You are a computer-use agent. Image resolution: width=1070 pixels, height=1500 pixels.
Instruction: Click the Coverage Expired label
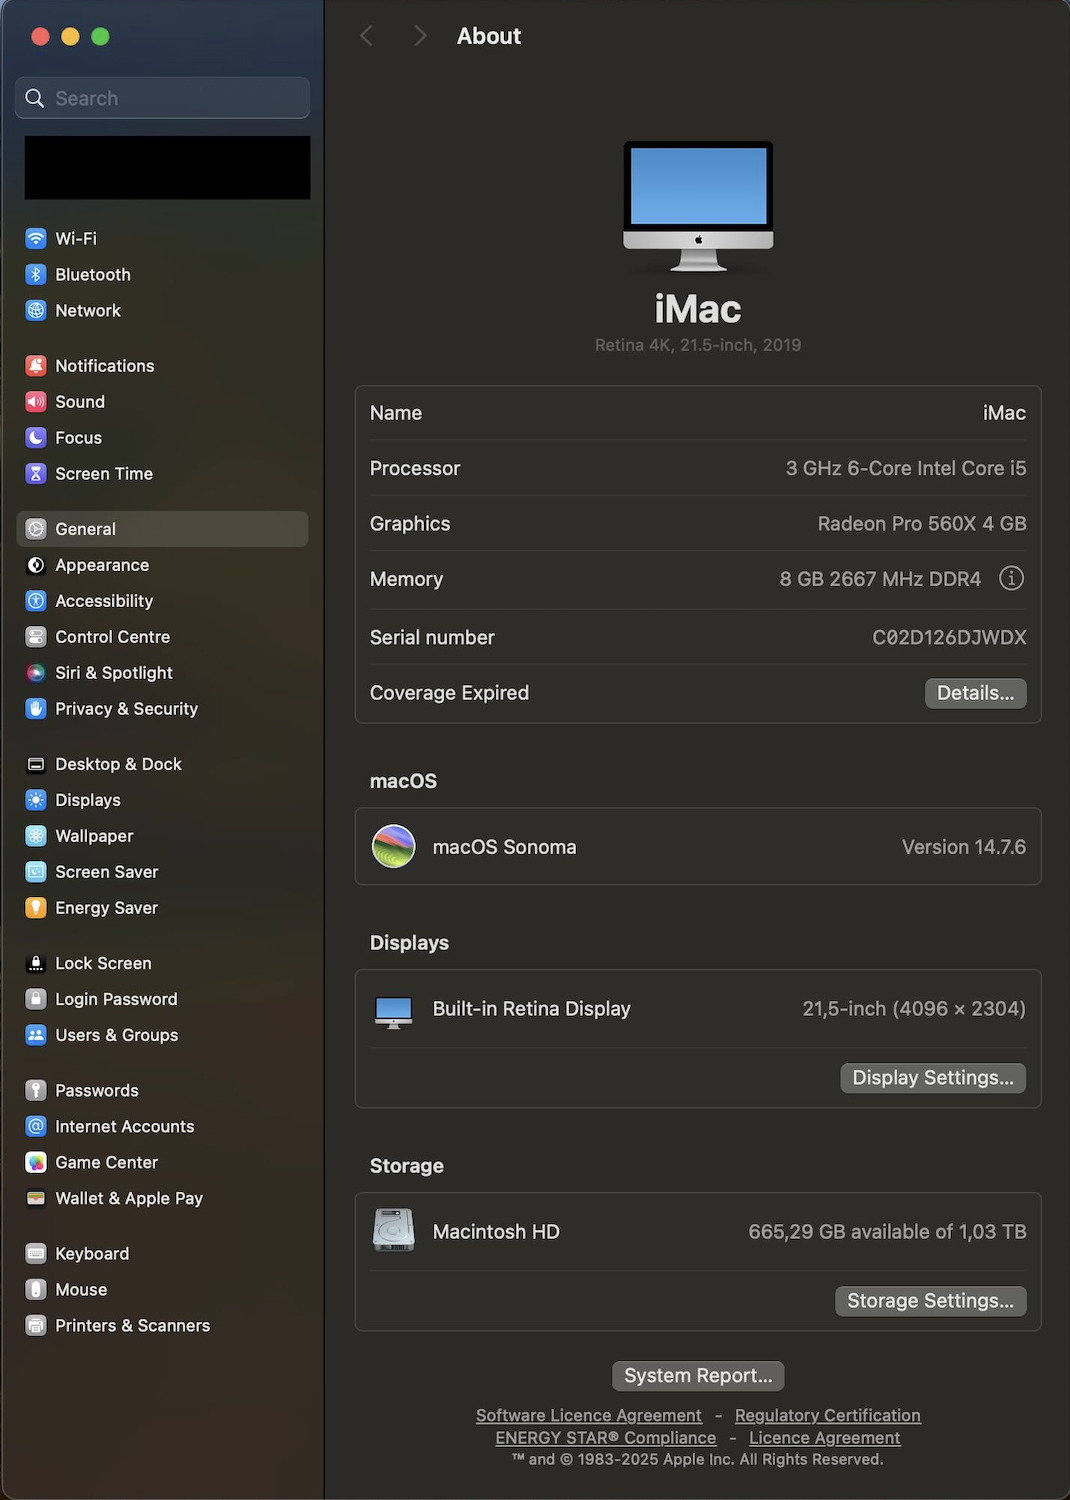coord(449,693)
